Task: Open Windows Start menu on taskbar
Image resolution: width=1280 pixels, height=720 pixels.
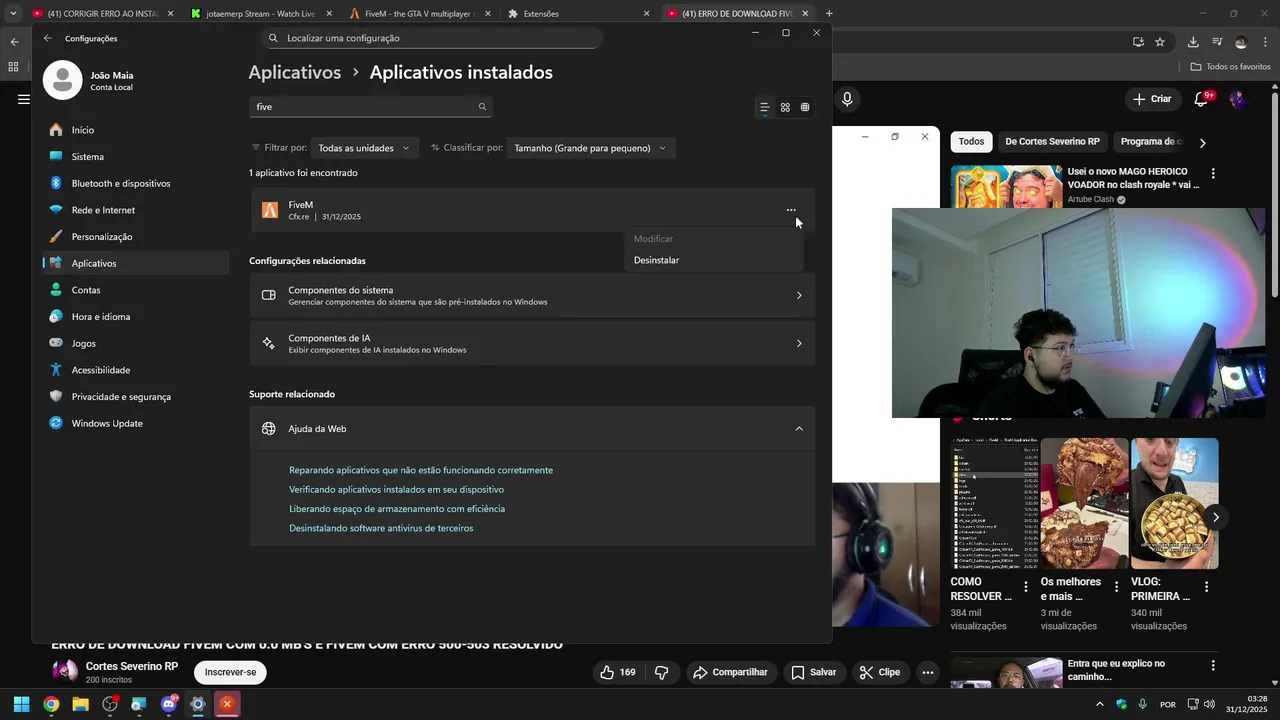Action: [21, 704]
